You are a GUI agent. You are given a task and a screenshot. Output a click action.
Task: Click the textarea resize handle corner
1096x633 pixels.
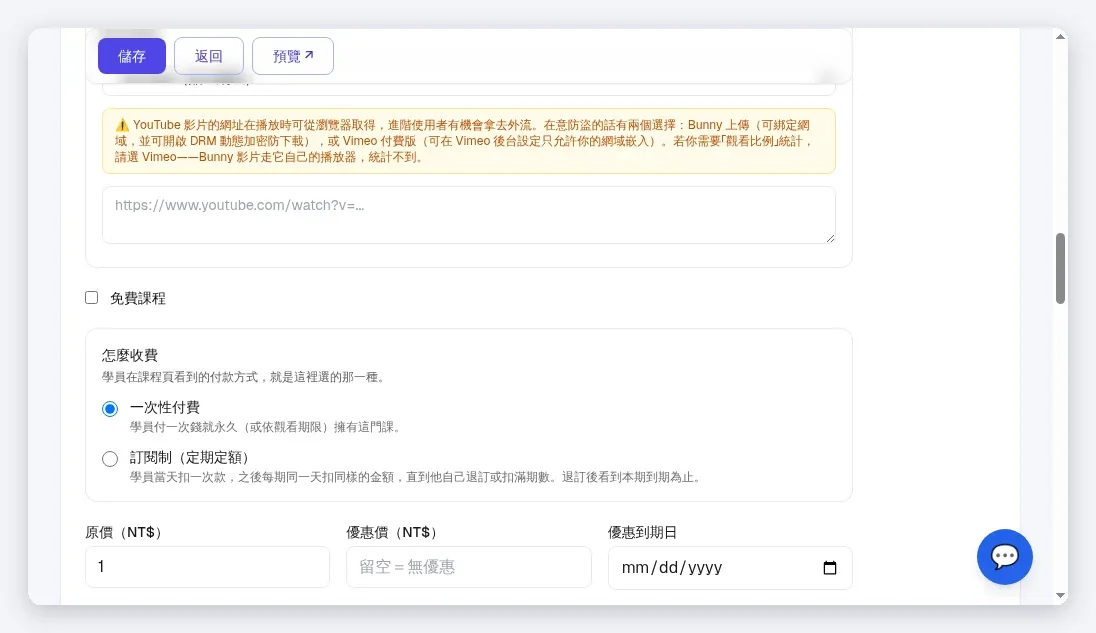tap(830, 238)
